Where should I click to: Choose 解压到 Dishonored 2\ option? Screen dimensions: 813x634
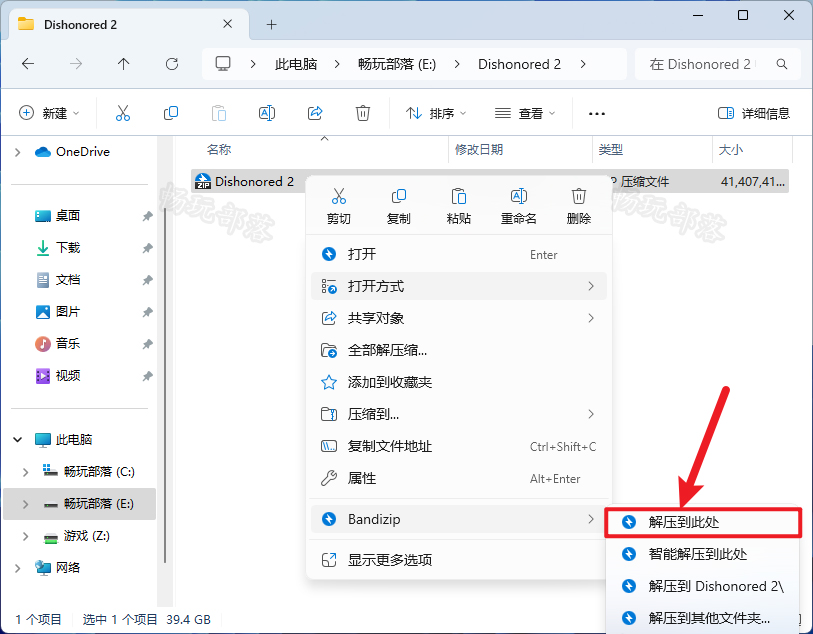tap(703, 586)
